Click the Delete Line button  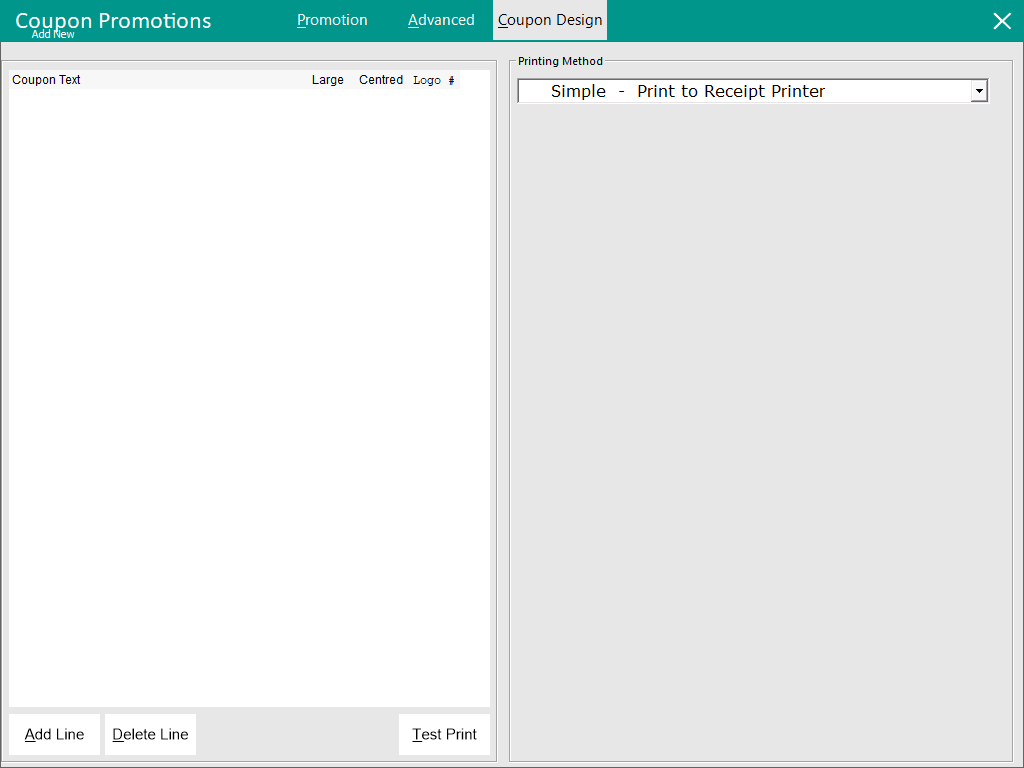pos(150,734)
